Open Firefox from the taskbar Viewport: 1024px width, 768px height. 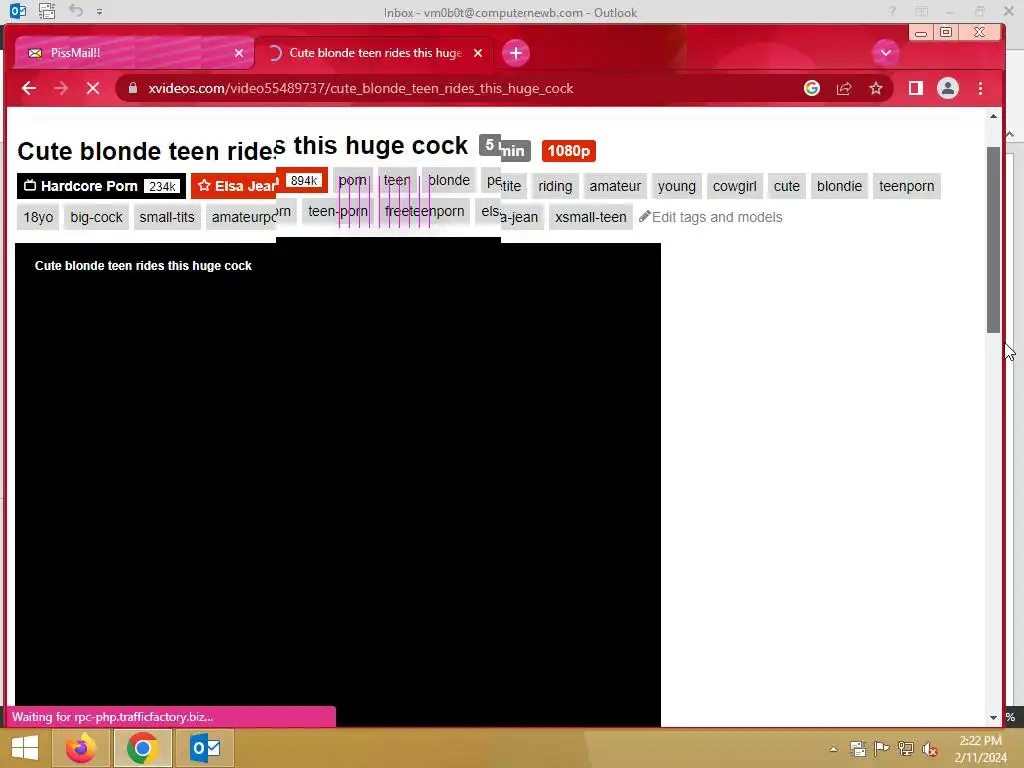(x=81, y=748)
